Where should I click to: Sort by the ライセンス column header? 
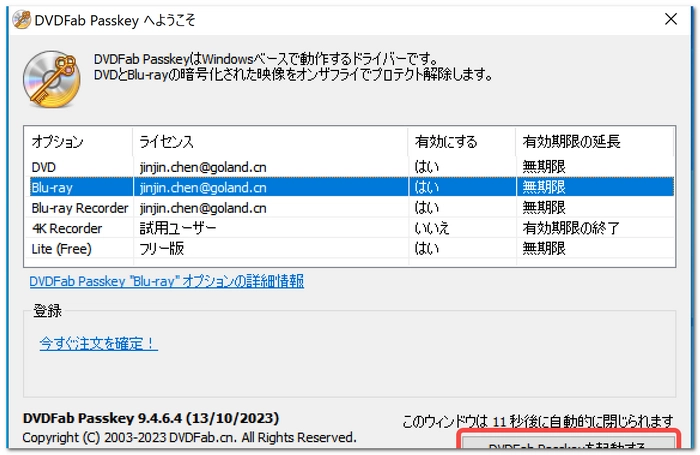(166, 142)
